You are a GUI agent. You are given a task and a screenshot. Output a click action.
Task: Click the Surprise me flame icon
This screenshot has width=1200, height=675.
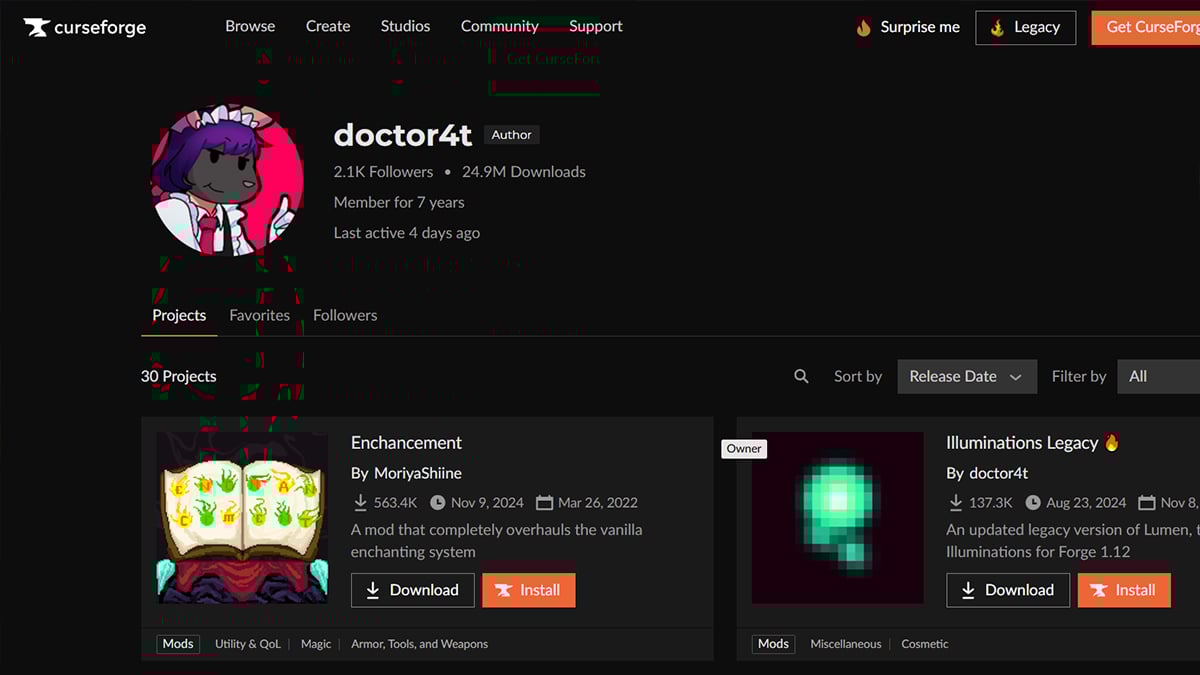(863, 28)
